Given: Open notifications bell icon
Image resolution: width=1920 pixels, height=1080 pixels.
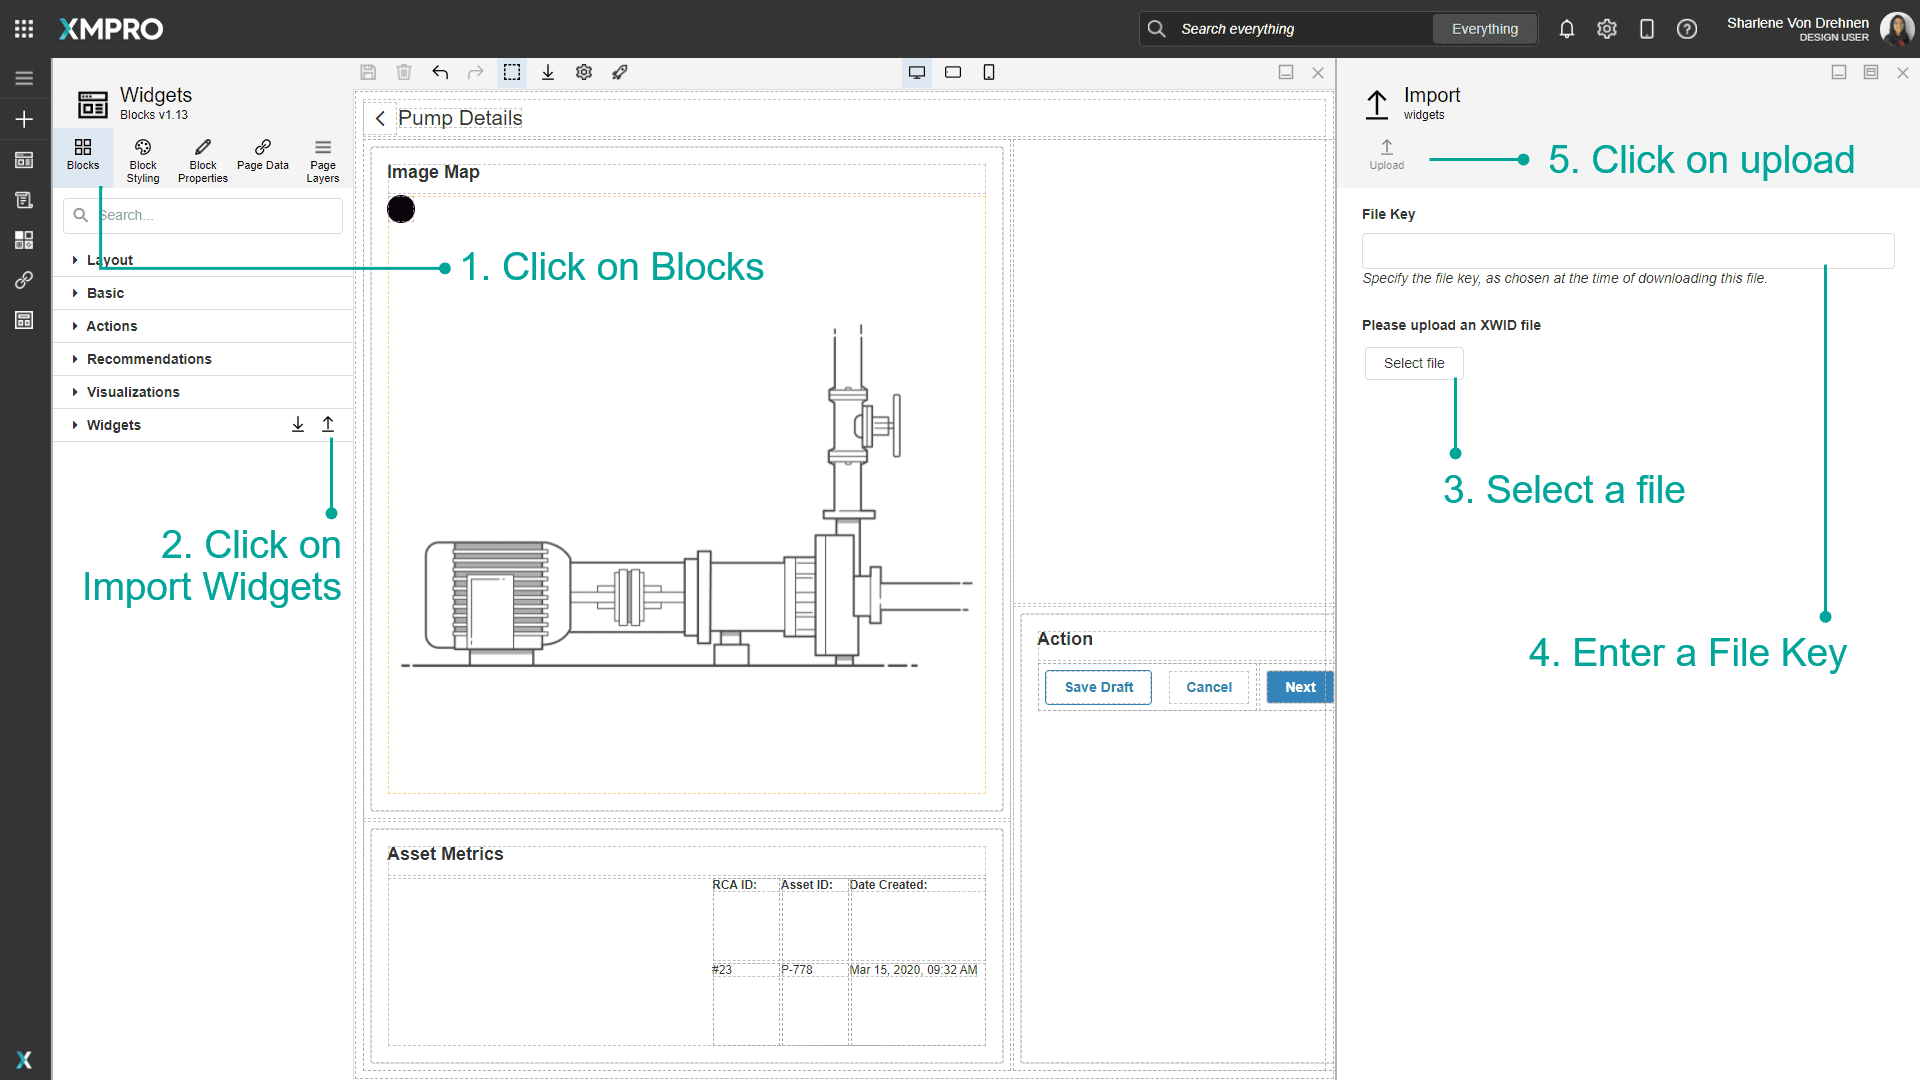Looking at the screenshot, I should point(1567,29).
